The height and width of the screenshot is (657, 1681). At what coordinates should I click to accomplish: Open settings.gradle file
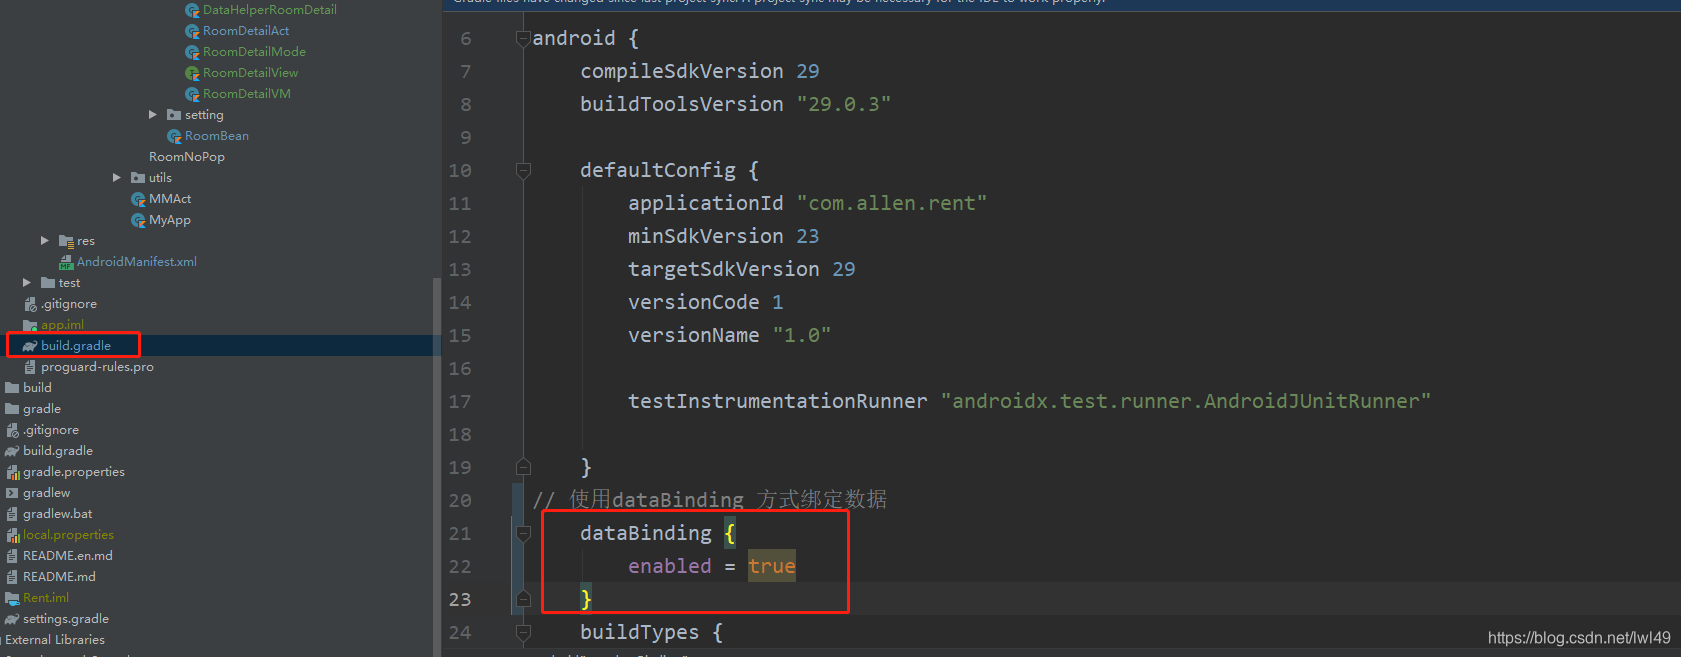[66, 619]
